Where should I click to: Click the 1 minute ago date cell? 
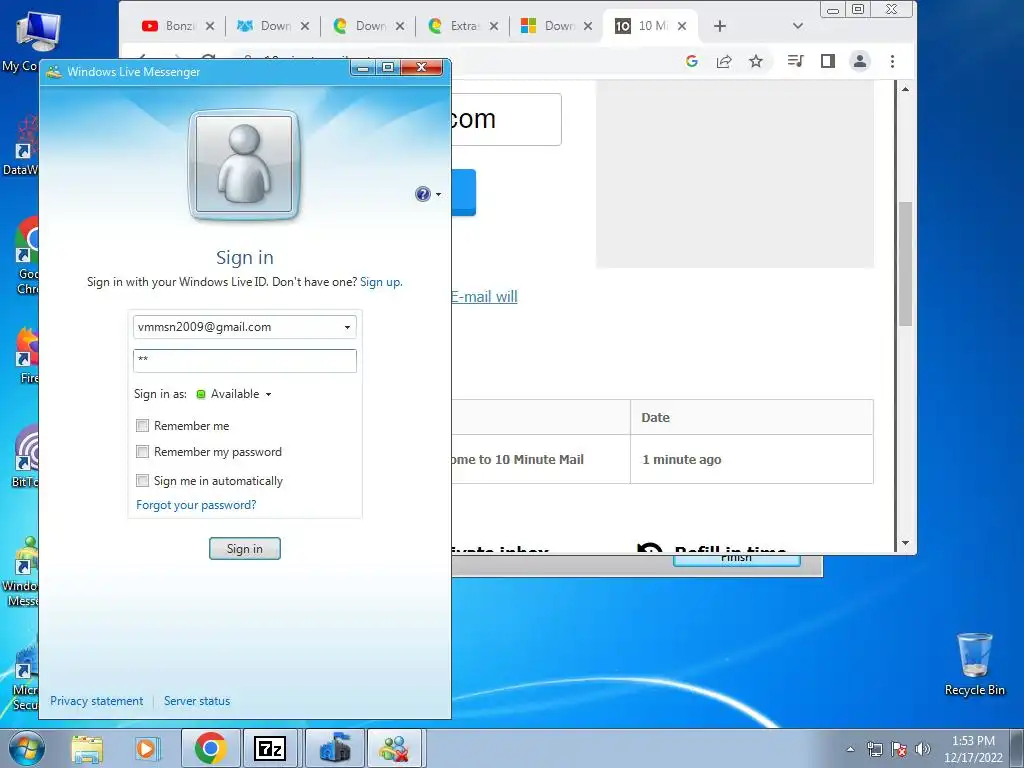[752, 459]
